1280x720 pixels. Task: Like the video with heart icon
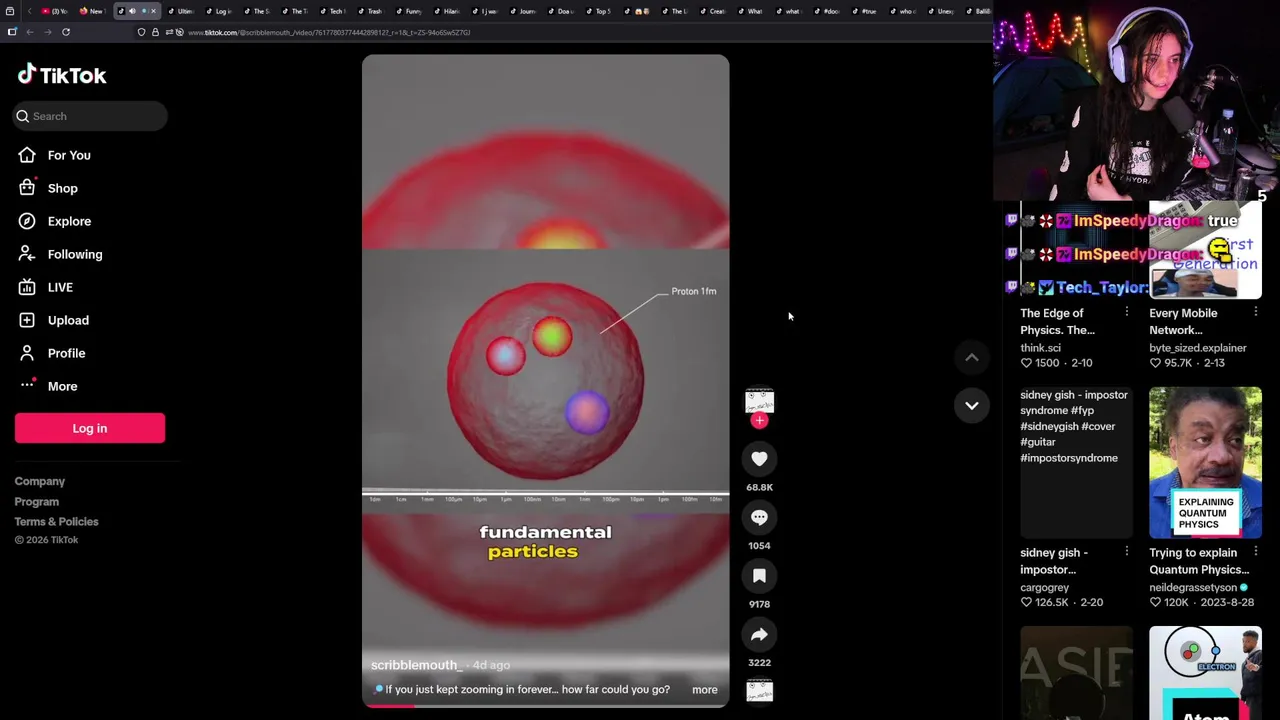tap(759, 459)
